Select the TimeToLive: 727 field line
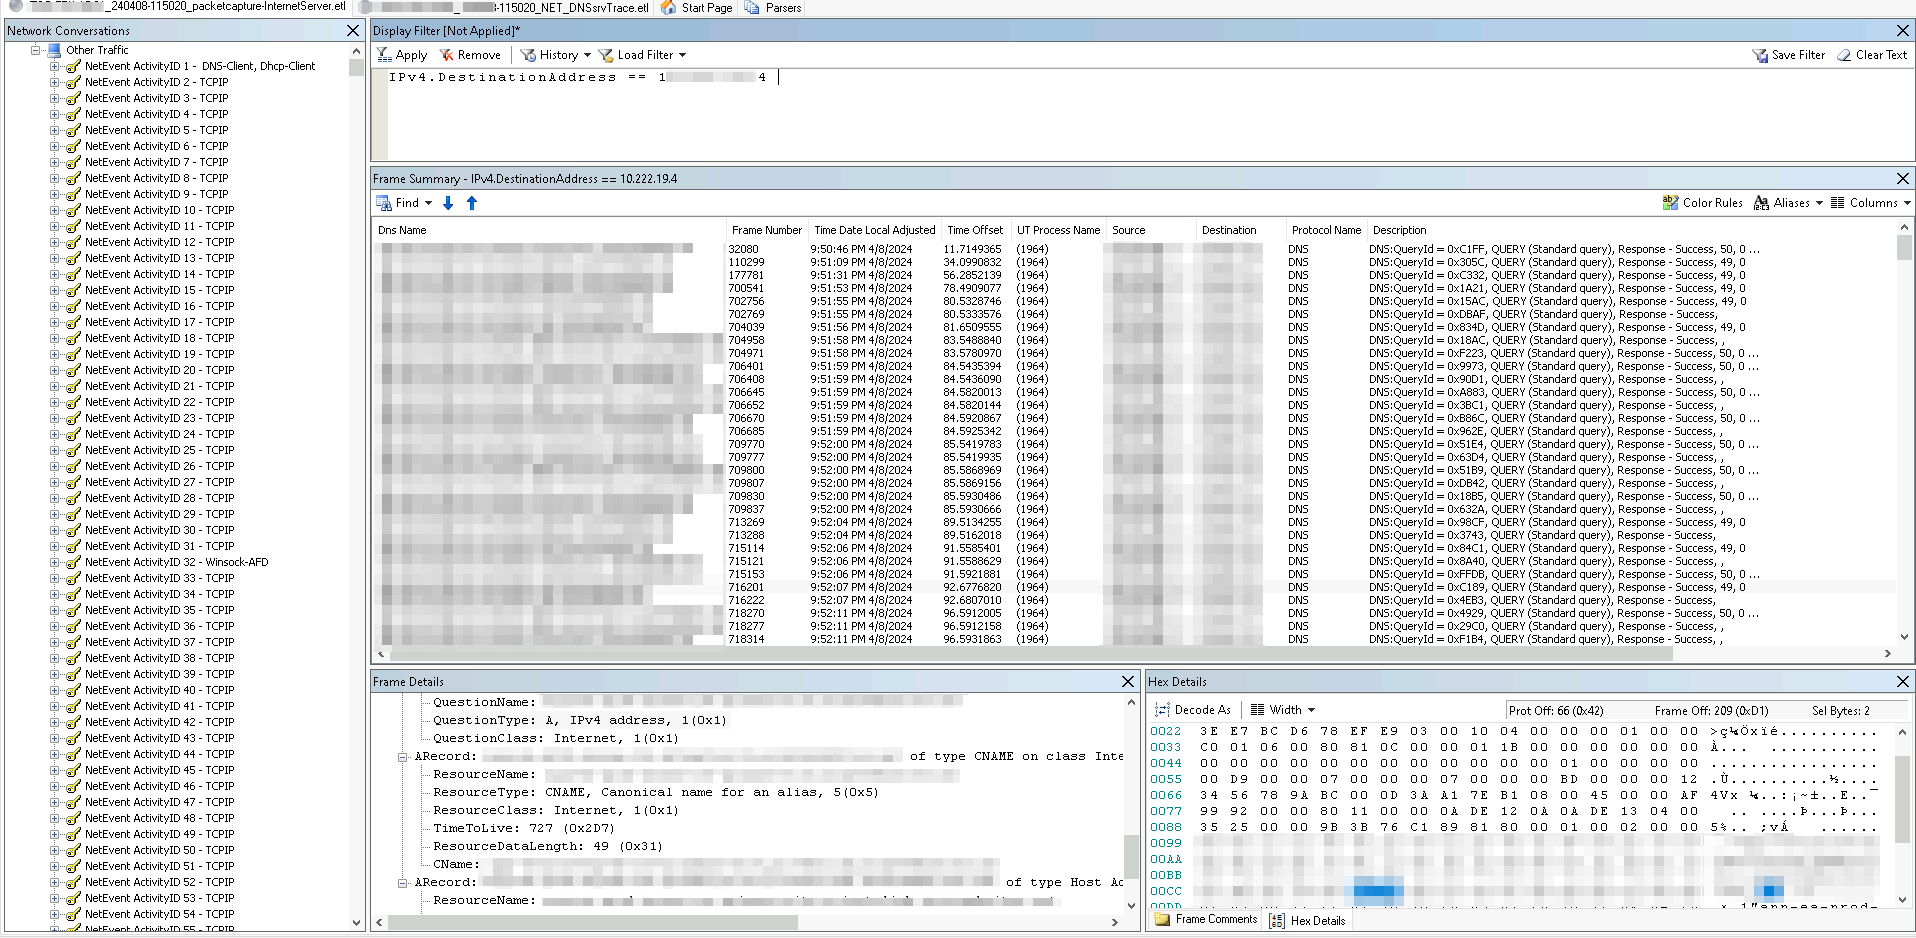The width and height of the screenshot is (1916, 938). 524,829
